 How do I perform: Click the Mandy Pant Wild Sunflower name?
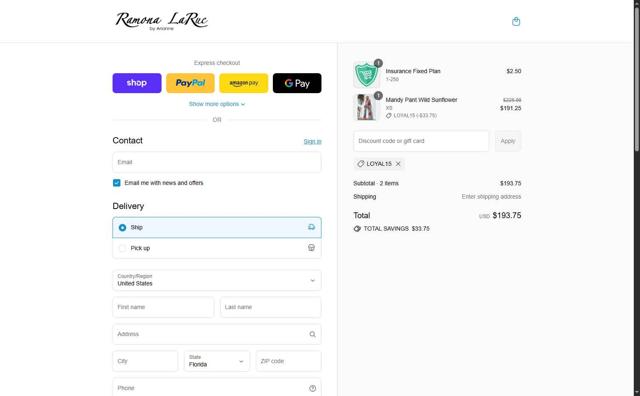coord(421,100)
